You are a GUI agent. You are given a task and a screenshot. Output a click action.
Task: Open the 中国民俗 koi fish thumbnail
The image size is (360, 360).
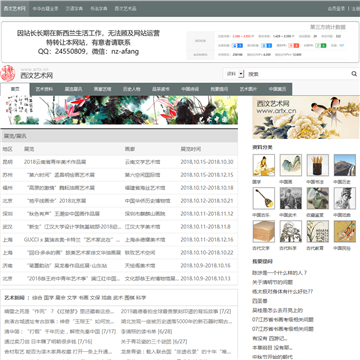(x=345, y=231)
